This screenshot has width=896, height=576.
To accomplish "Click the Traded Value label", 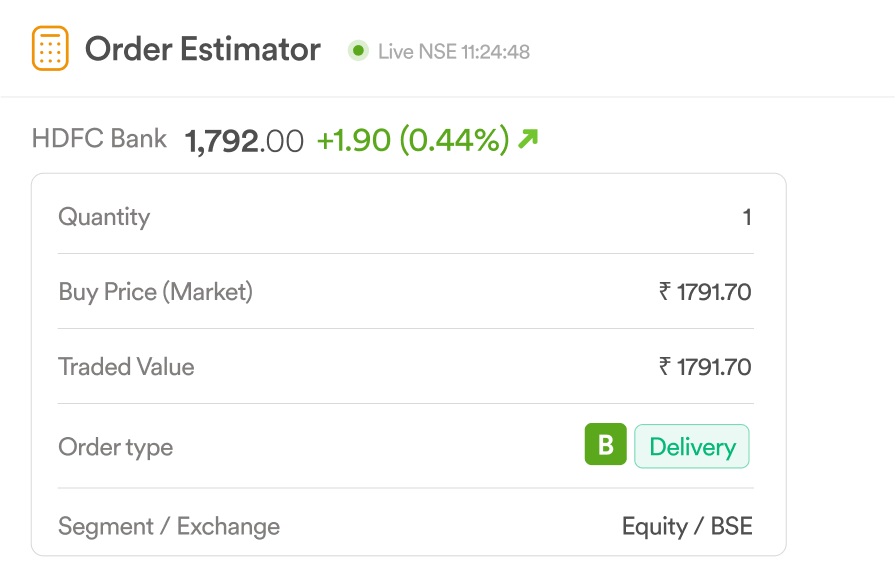I will click(x=126, y=367).
